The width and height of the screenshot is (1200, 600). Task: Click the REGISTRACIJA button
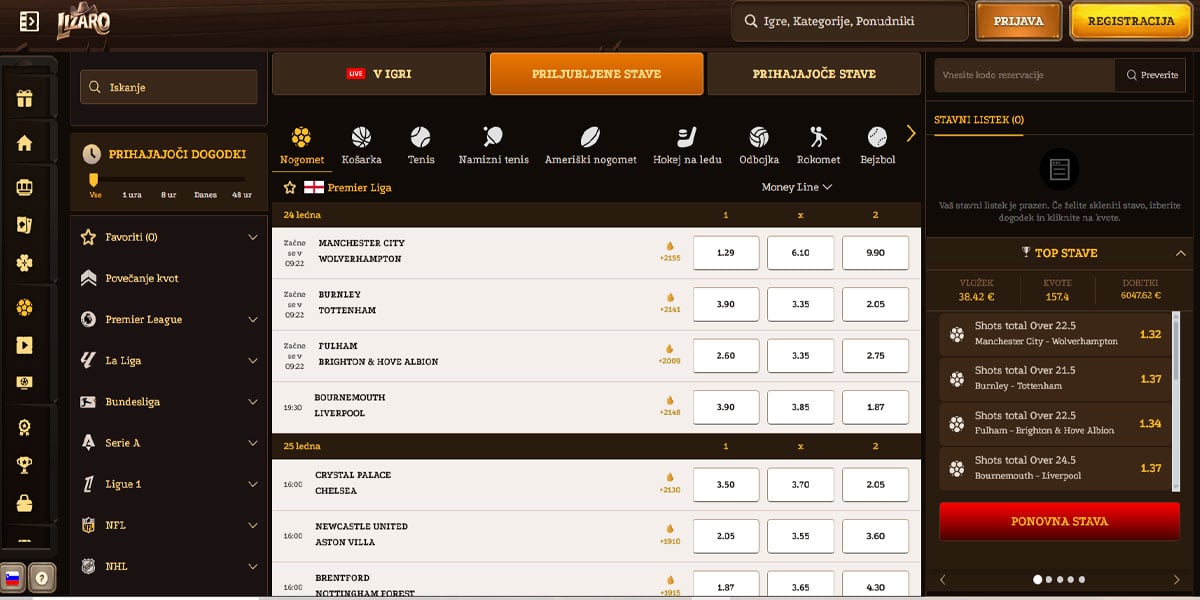click(1130, 21)
